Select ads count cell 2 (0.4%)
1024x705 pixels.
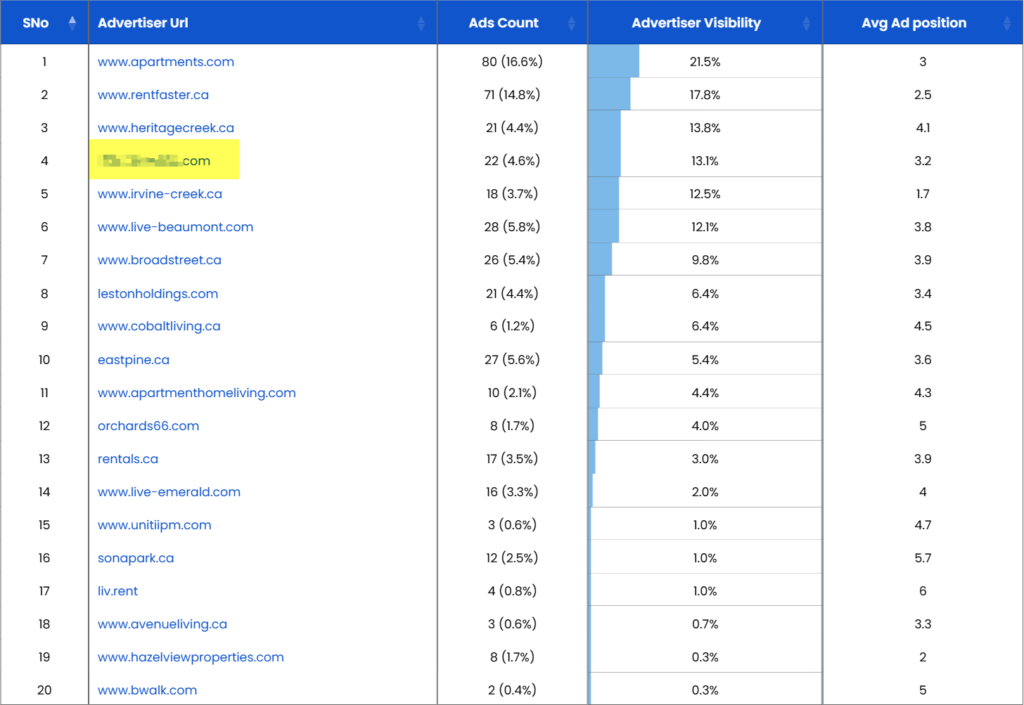coord(512,690)
